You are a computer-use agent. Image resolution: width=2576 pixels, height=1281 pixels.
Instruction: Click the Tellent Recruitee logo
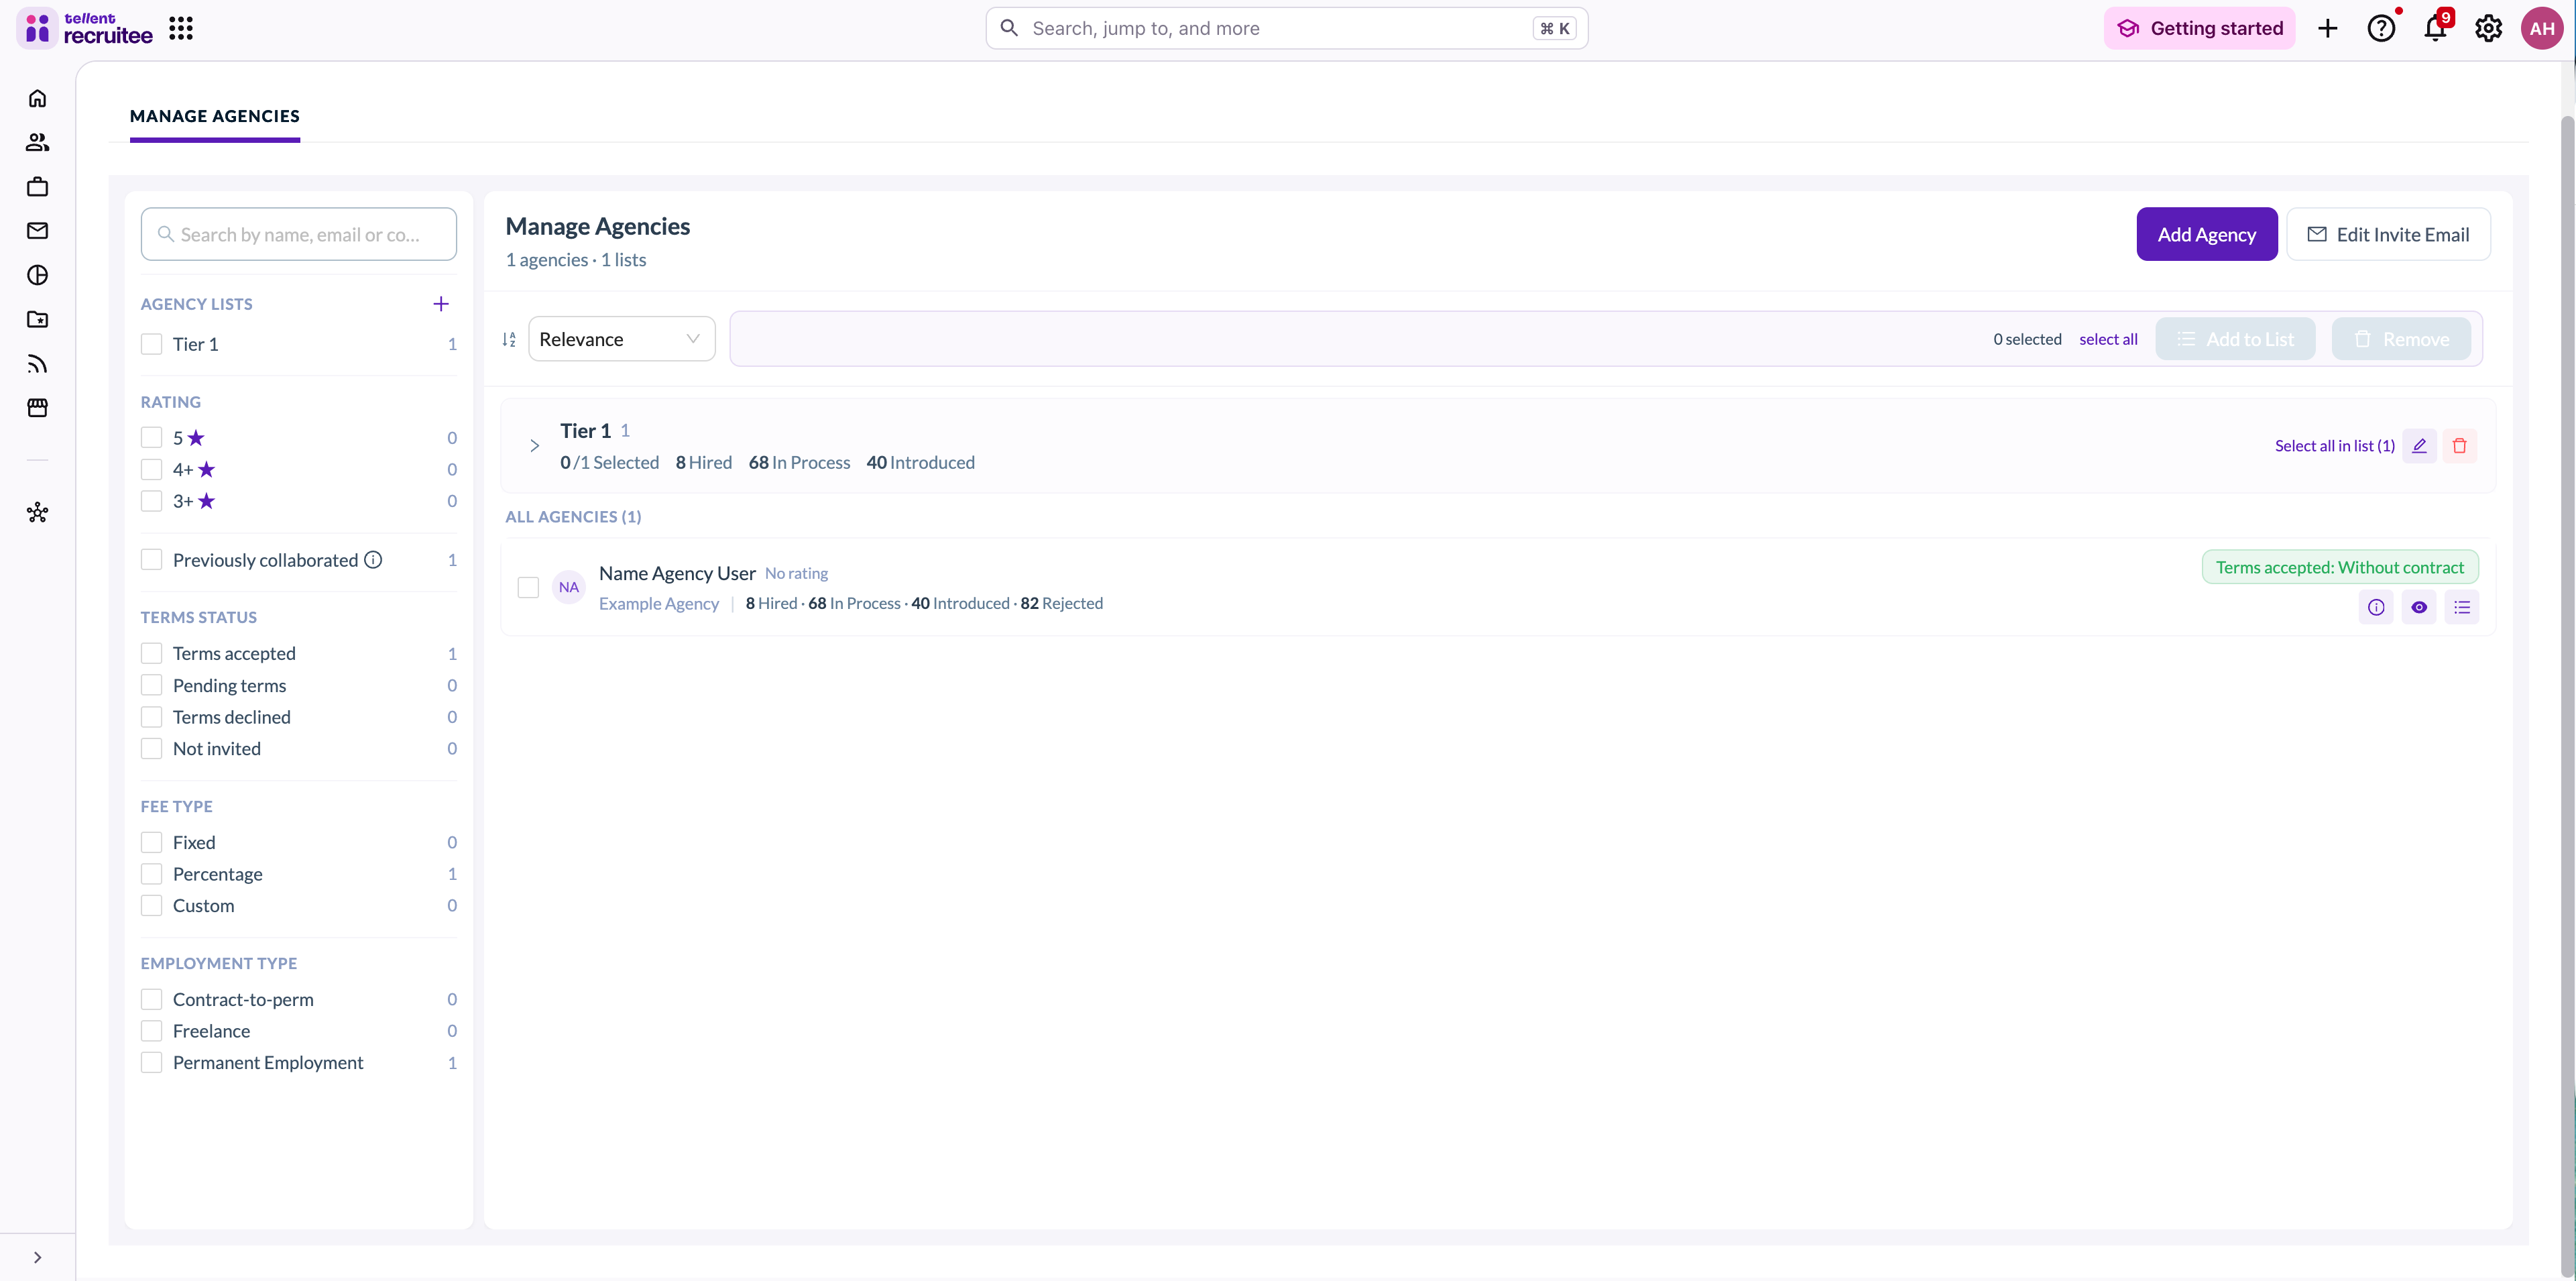(85, 28)
